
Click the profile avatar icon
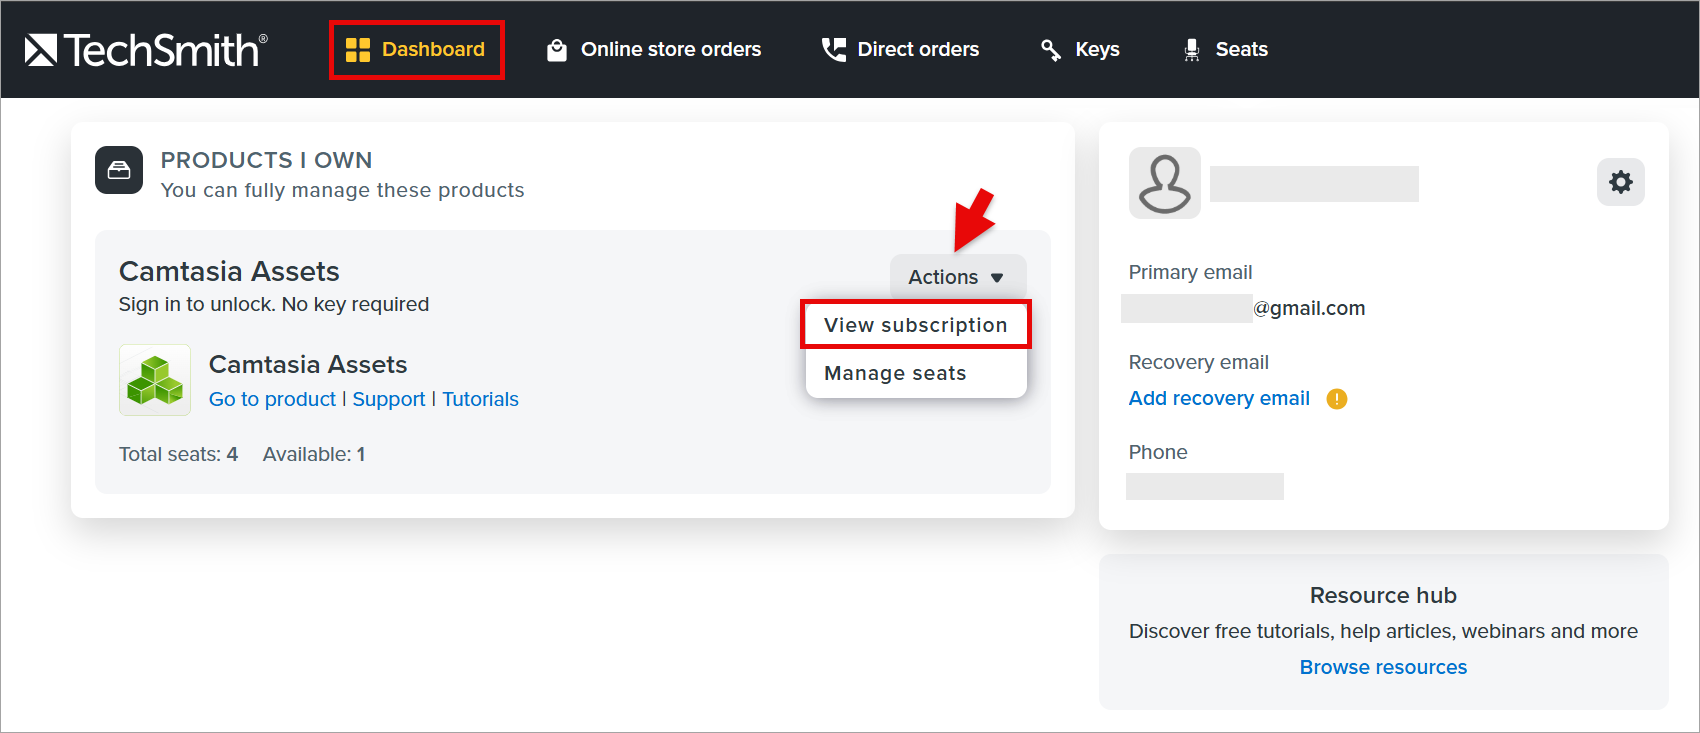(x=1165, y=183)
